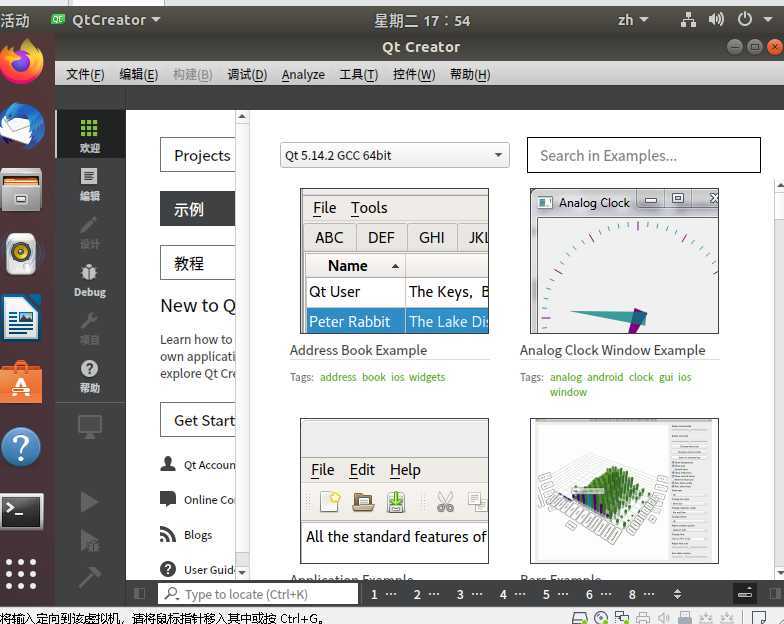Open Terminal from the dock
Screen dimensions: 784x624
22,511
